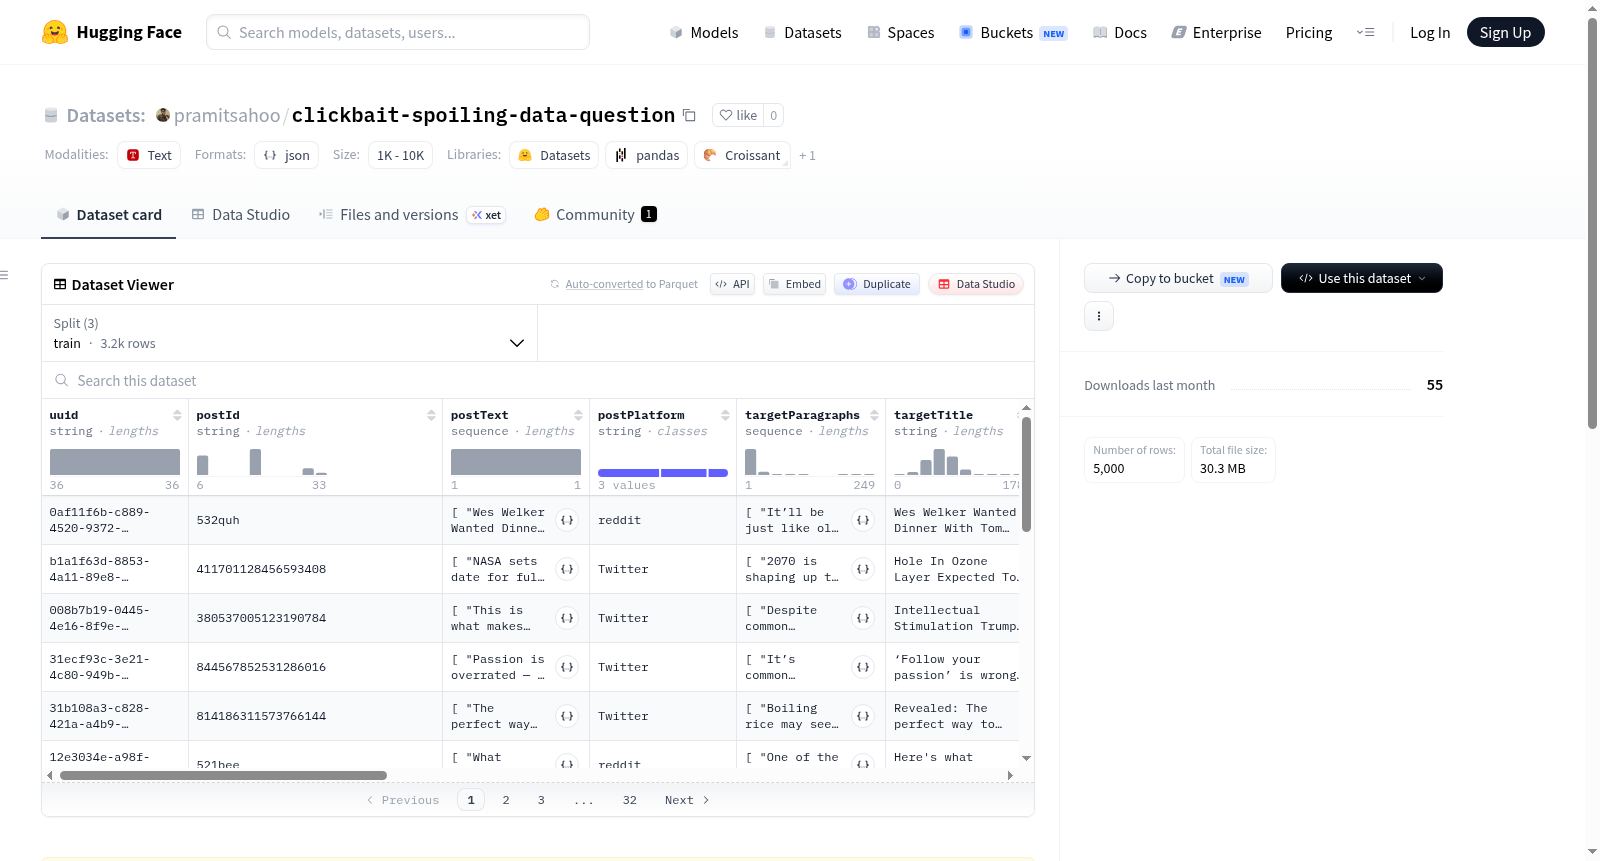This screenshot has width=1600, height=861.
Task: Go to Models in the top navigation
Action: point(704,32)
